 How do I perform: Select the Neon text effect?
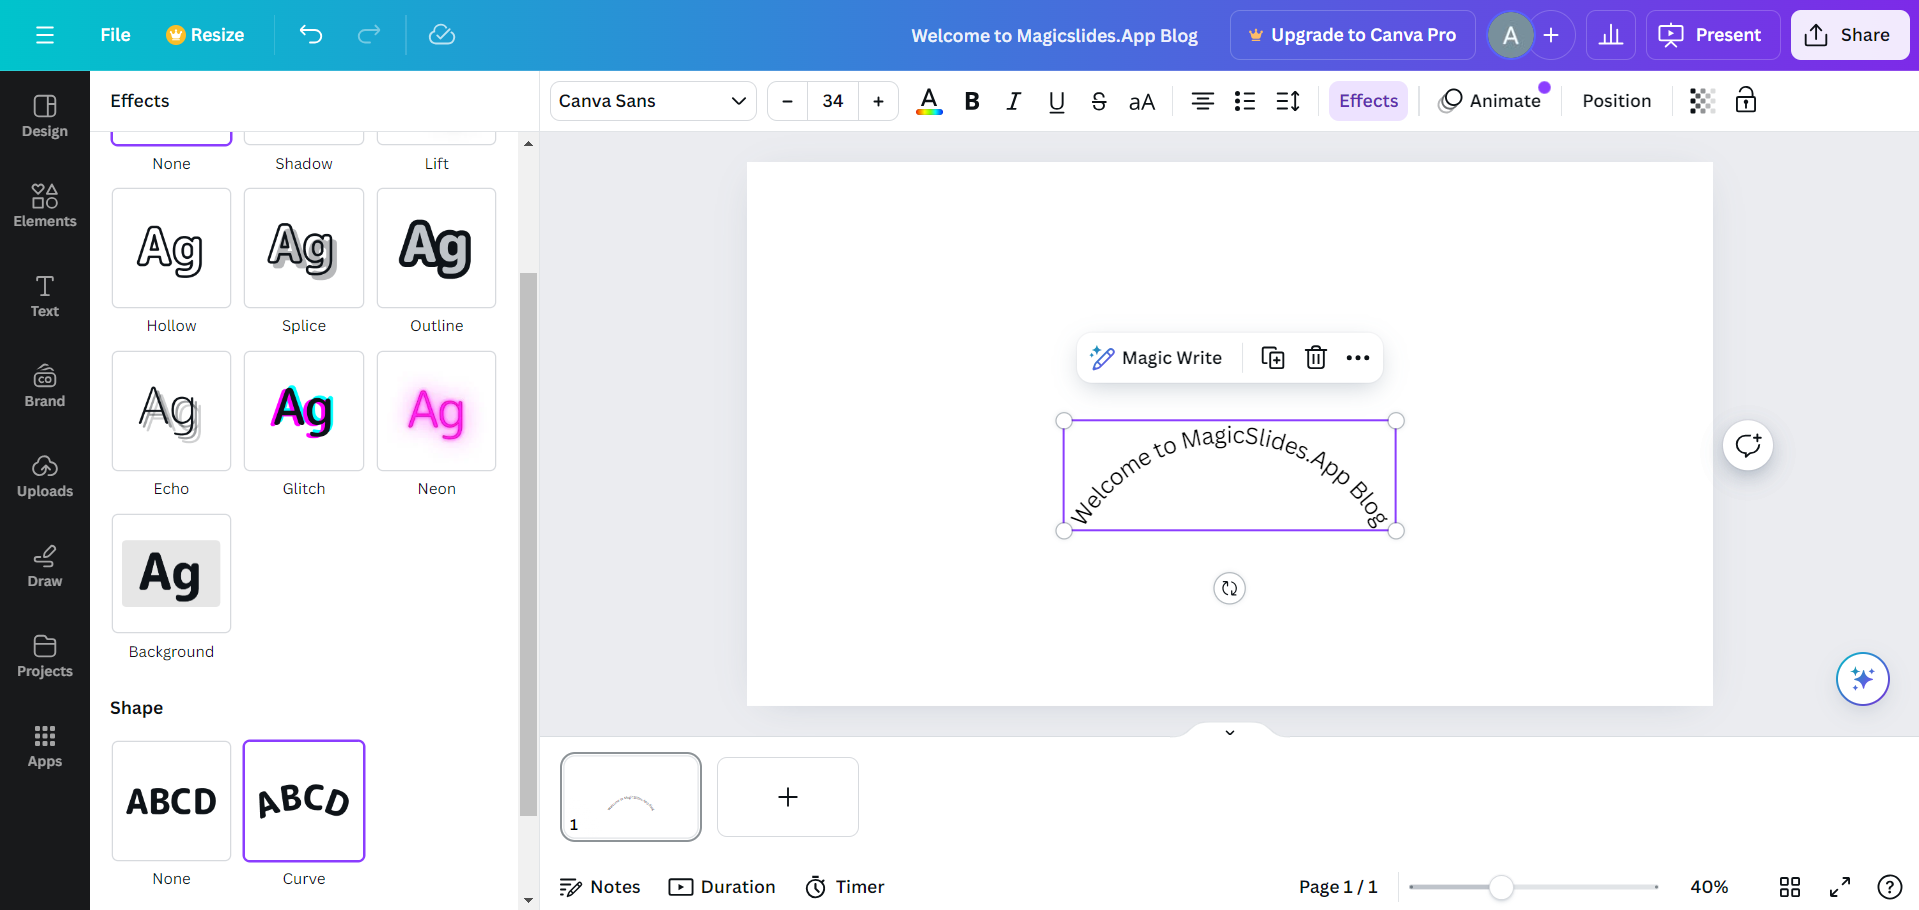pyautogui.click(x=436, y=411)
